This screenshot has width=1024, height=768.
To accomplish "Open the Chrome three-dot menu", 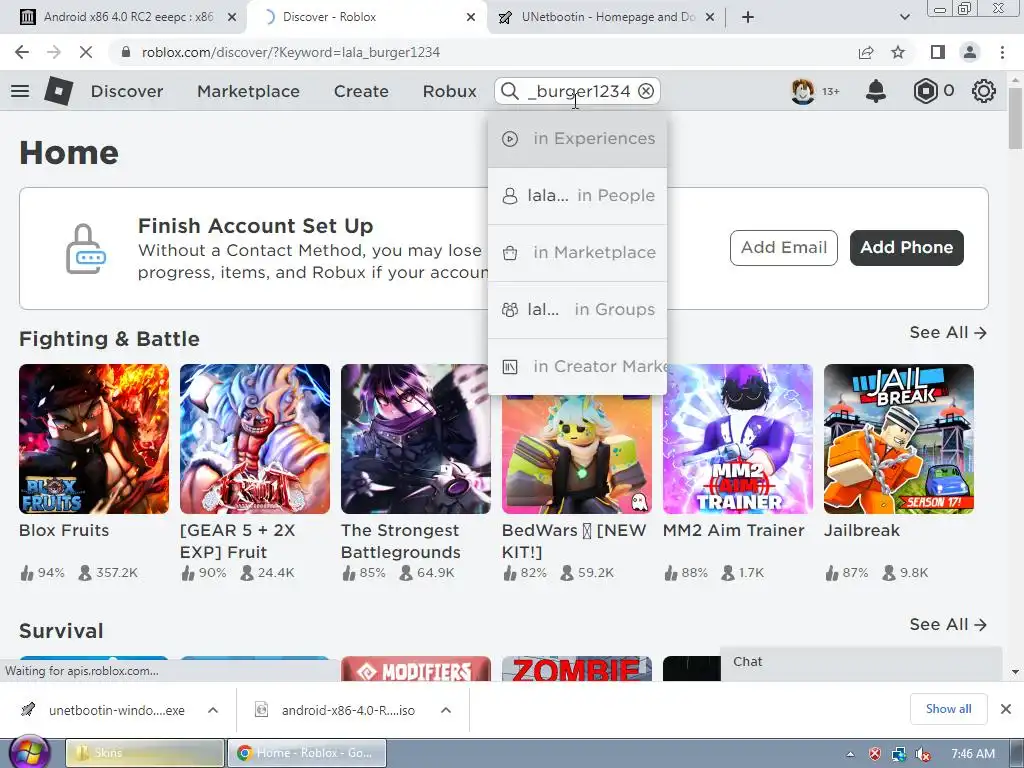I will pyautogui.click(x=1002, y=52).
